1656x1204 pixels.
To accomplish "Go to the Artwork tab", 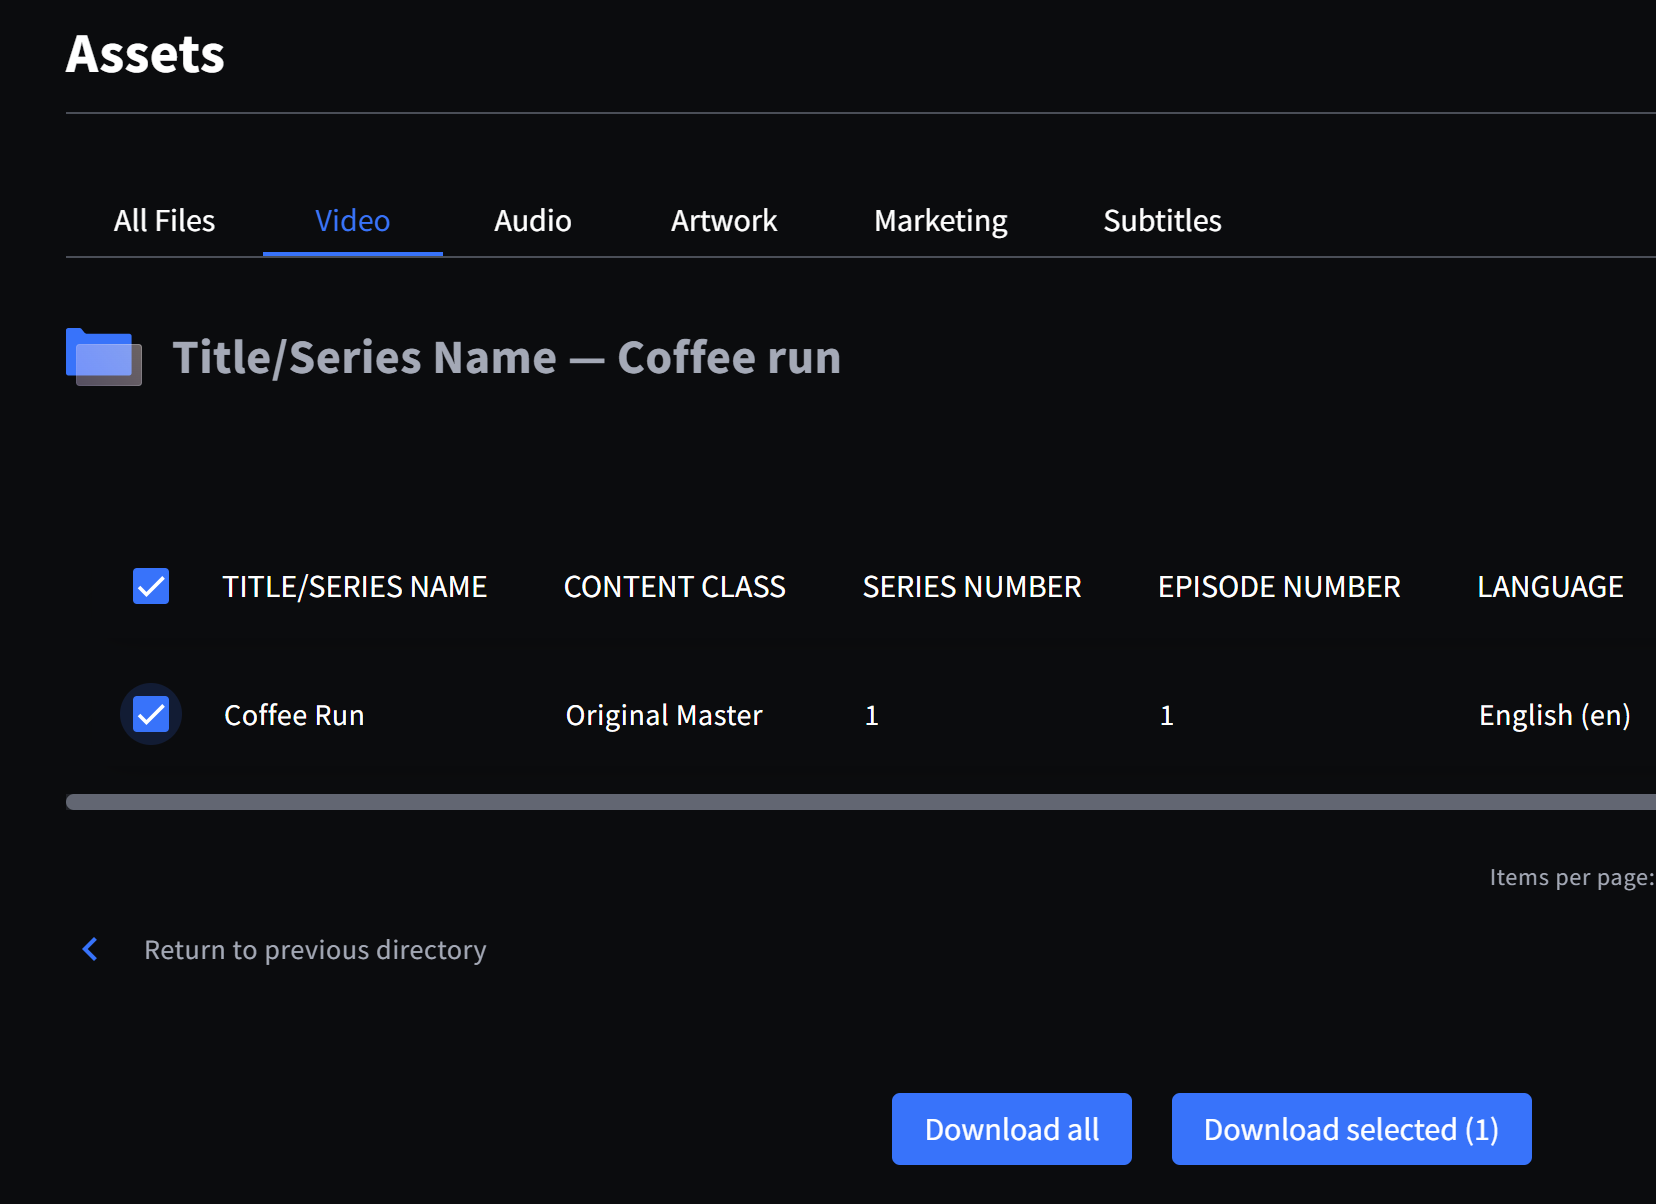I will pyautogui.click(x=724, y=220).
